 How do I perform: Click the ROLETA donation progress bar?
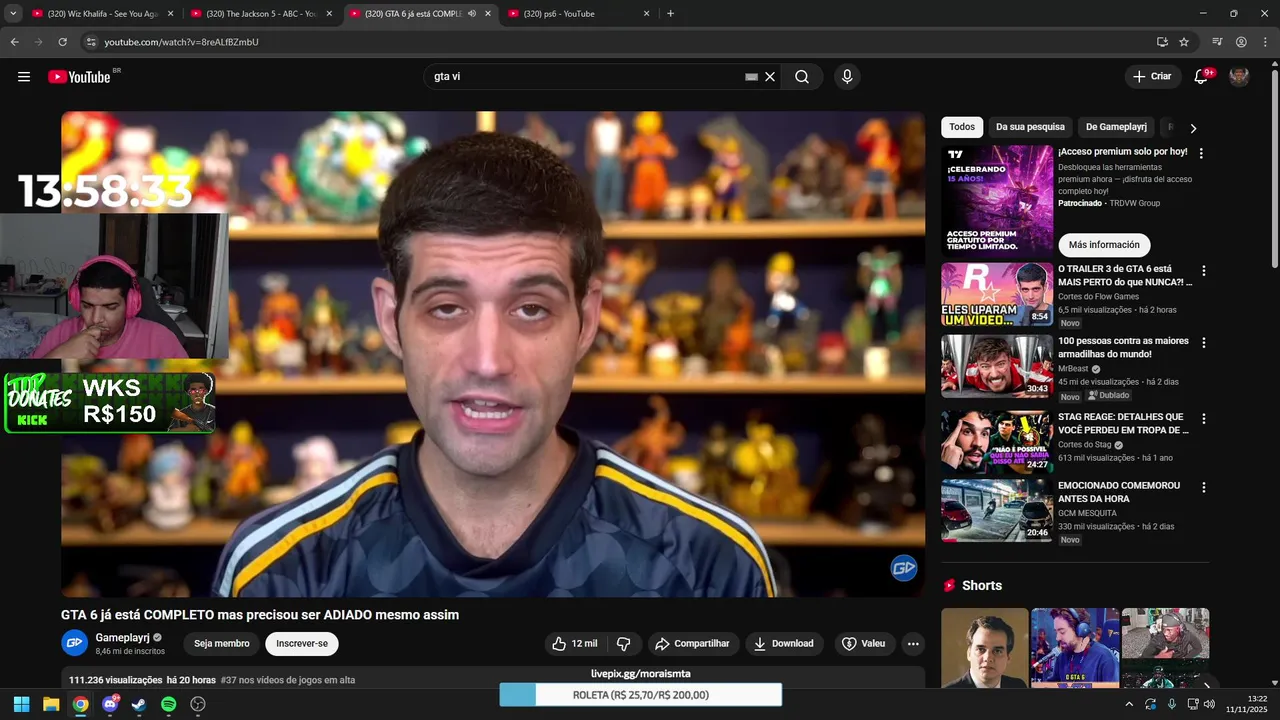tap(641, 695)
